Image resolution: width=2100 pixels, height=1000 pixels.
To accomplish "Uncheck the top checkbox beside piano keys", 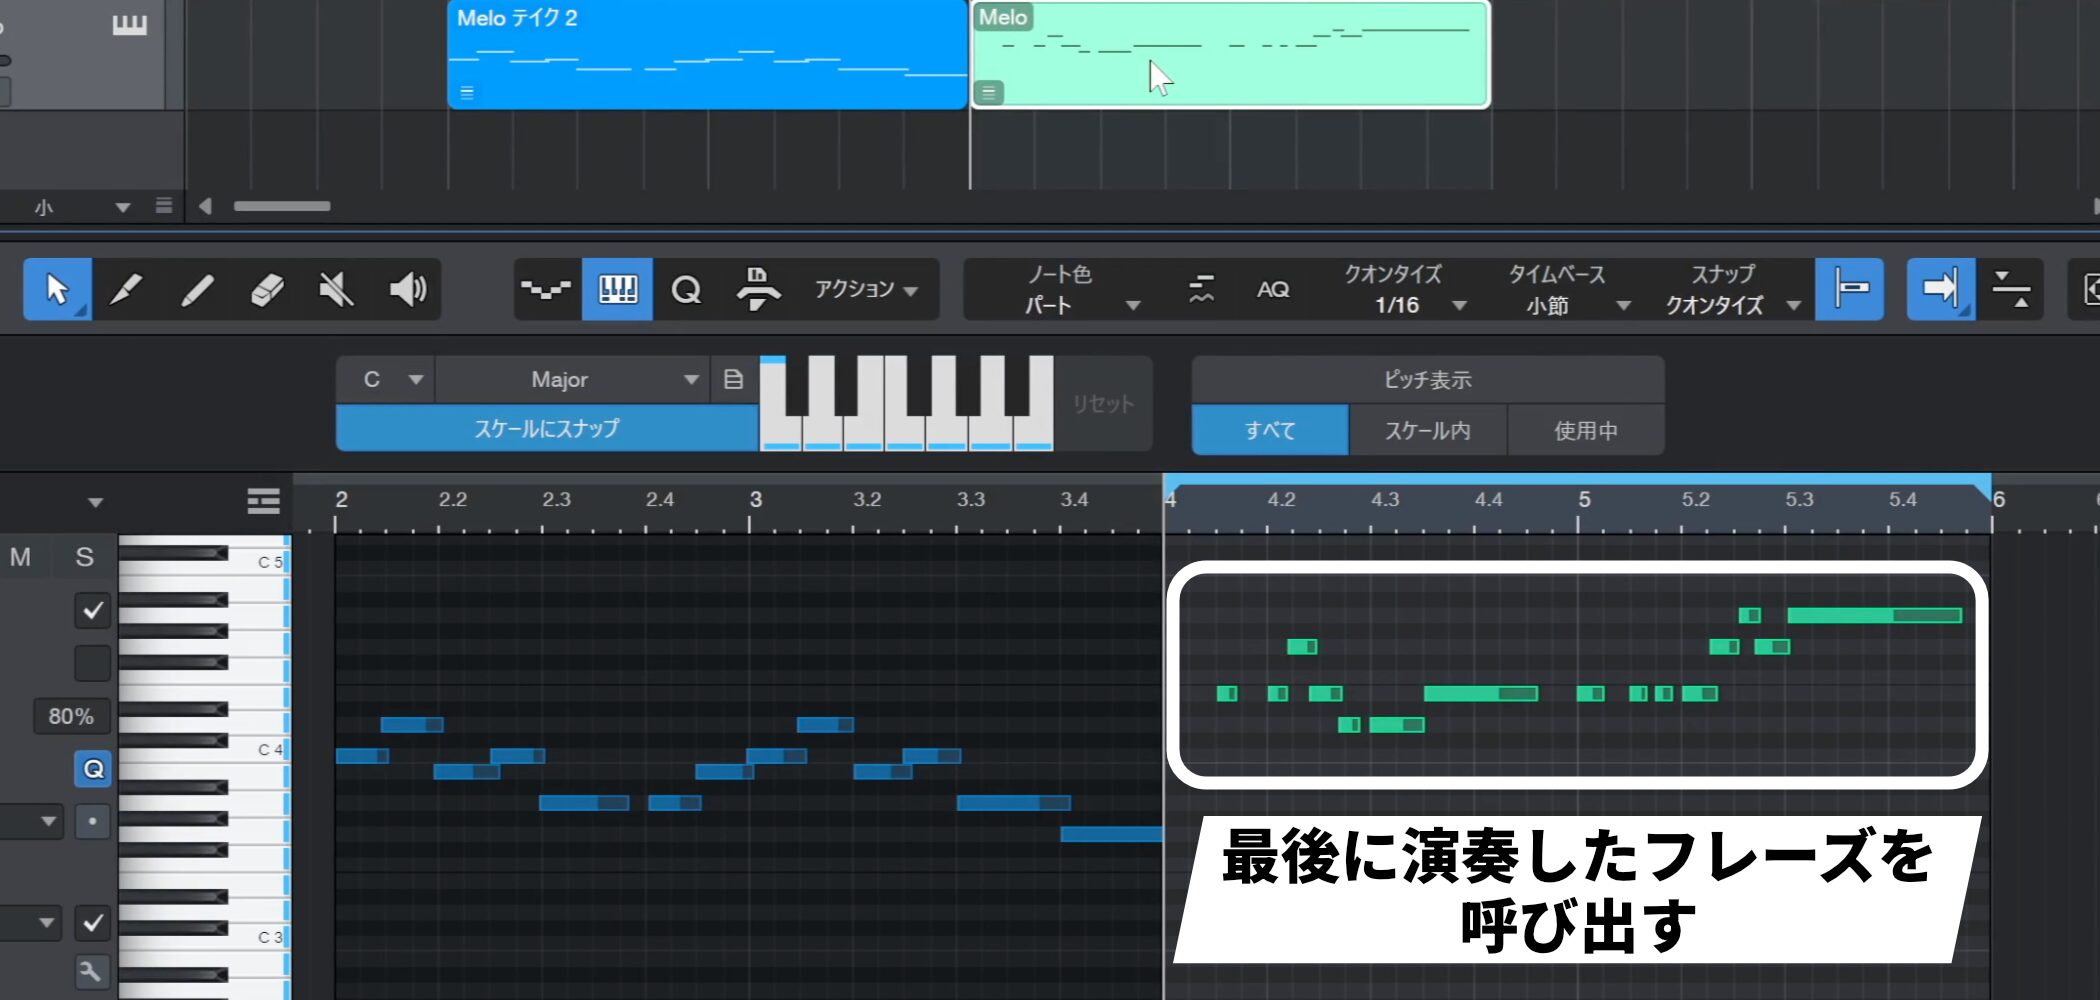I will (93, 610).
